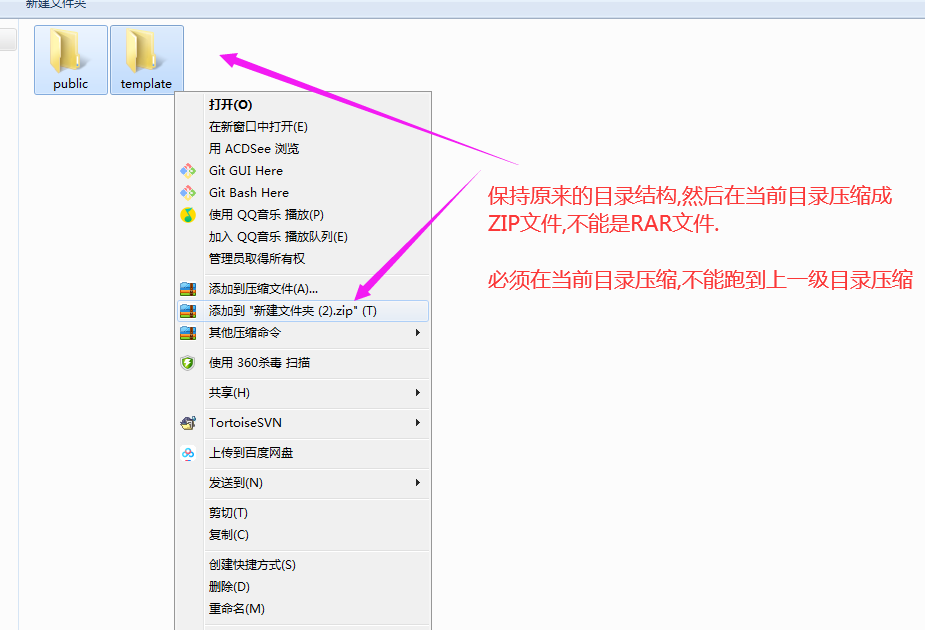The width and height of the screenshot is (925, 630).
Task: Add to "新建文件夹 (2).zip" entry
Action: (292, 311)
